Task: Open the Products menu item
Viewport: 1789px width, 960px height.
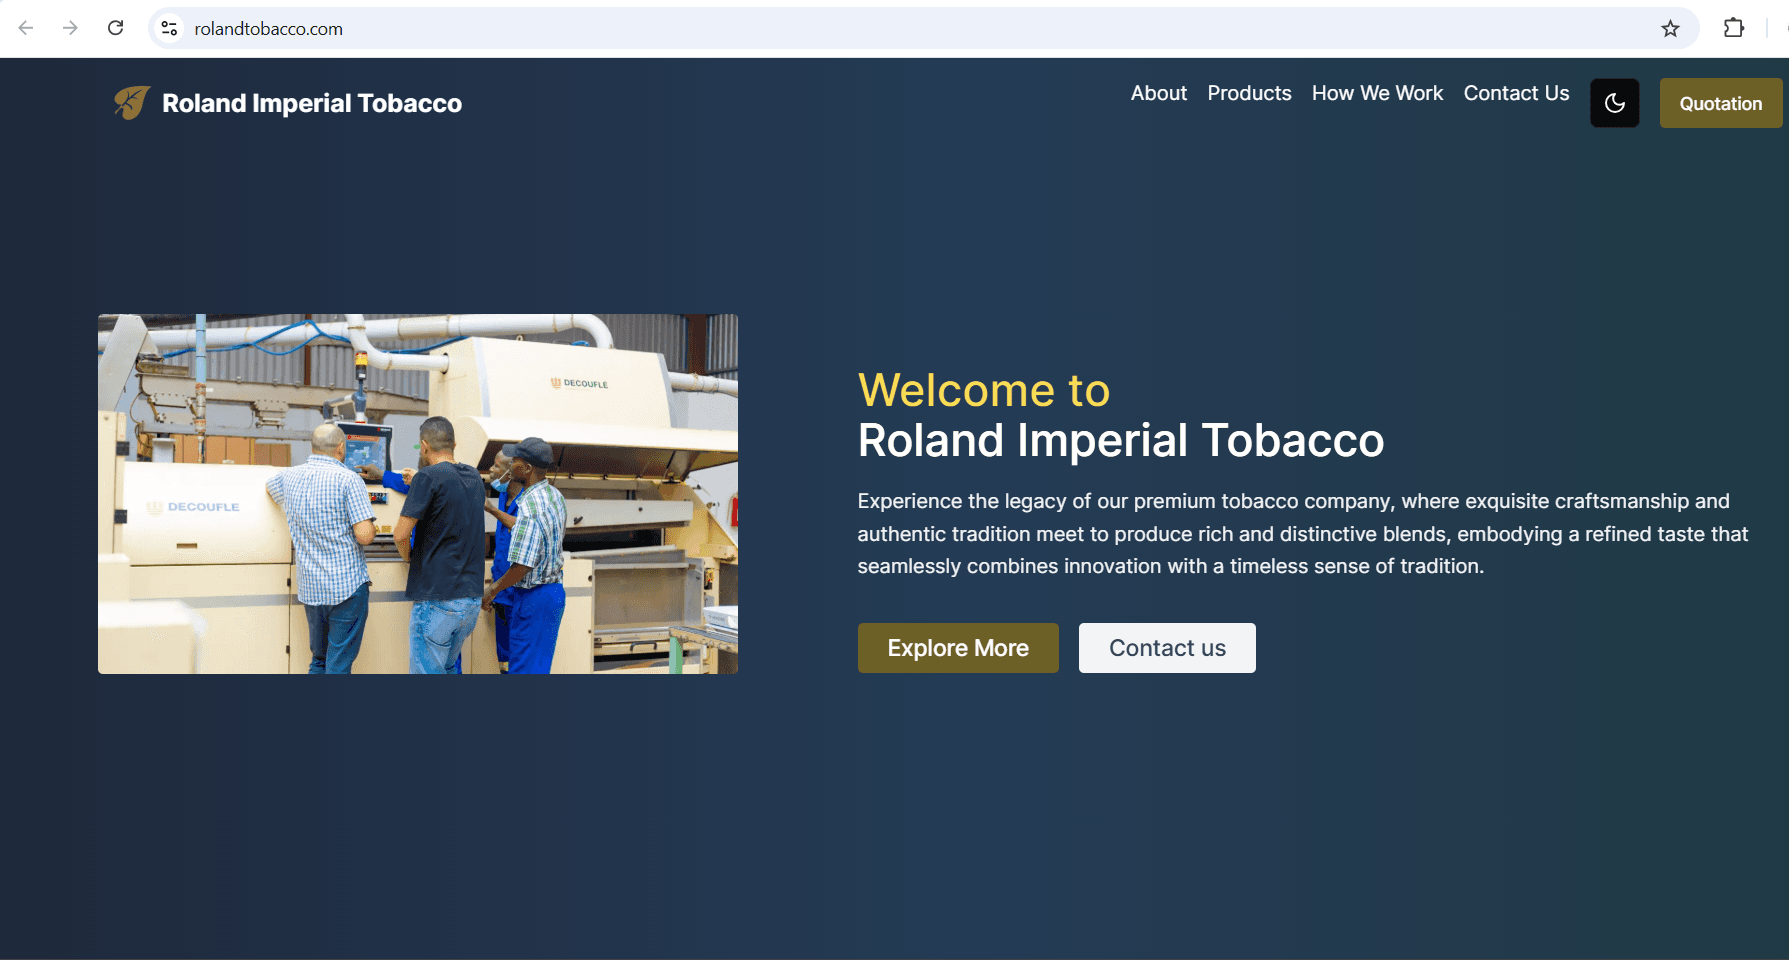Action: click(1249, 93)
